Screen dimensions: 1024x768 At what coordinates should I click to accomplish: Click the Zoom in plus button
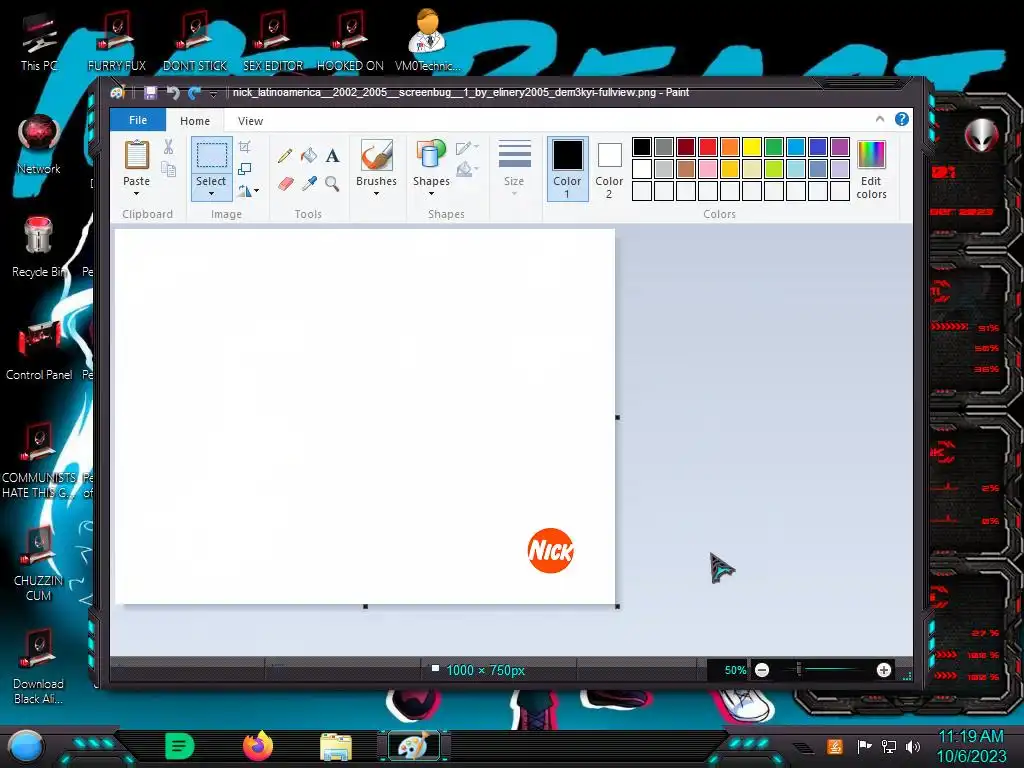point(884,670)
